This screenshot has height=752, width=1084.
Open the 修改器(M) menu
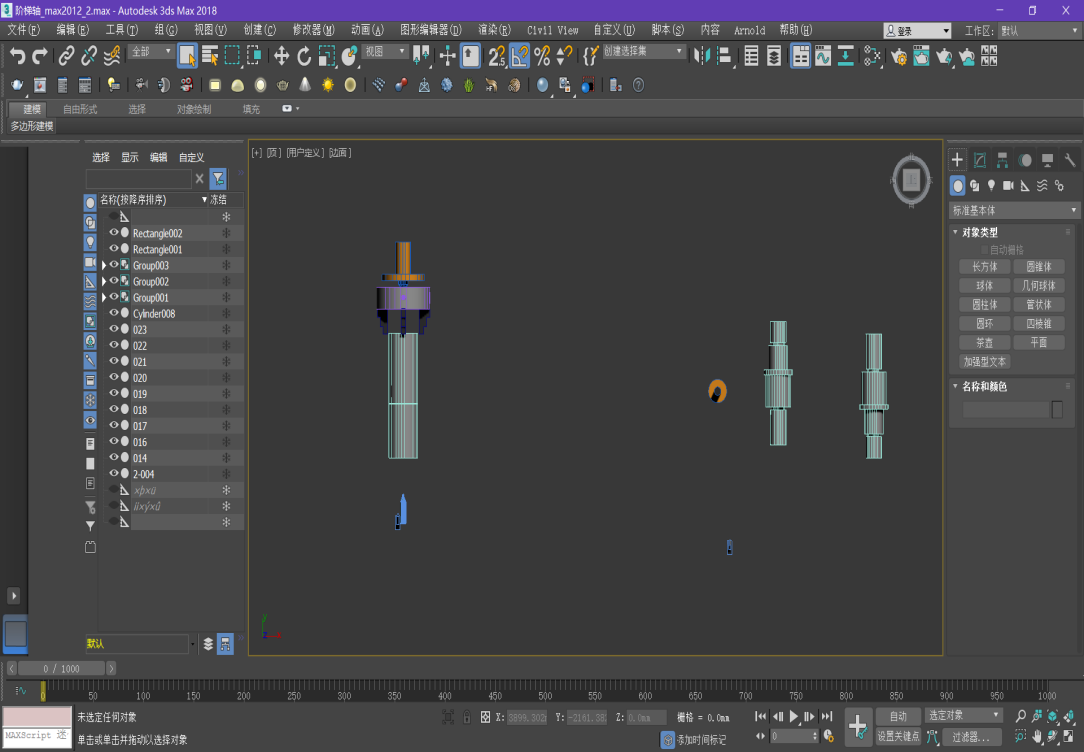(313, 30)
